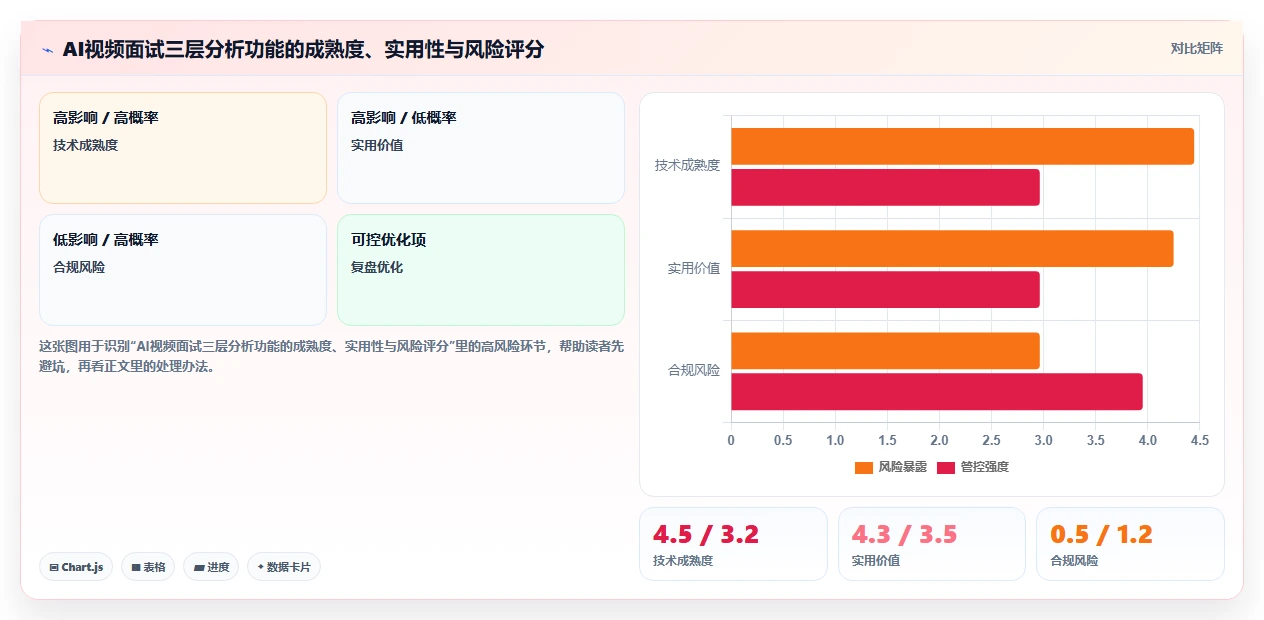Click the 表格 tag chip

click(x=148, y=567)
